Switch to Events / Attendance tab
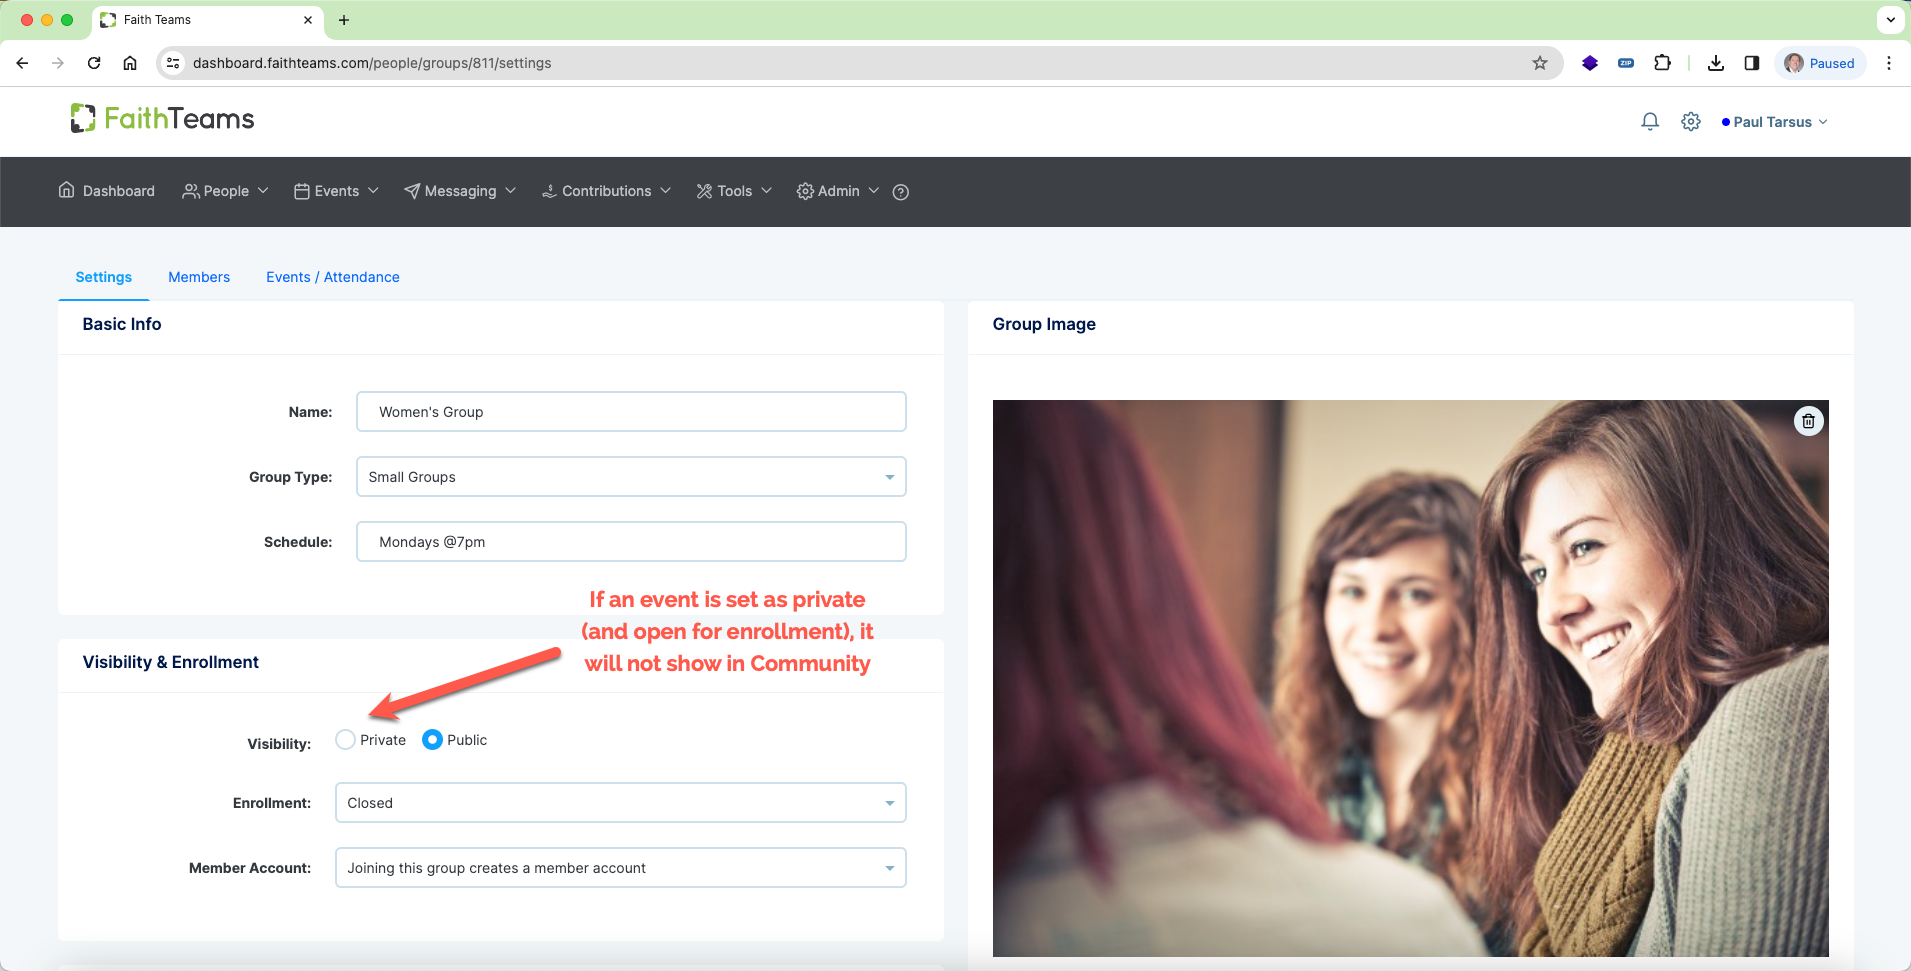This screenshot has height=971, width=1911. click(x=333, y=277)
